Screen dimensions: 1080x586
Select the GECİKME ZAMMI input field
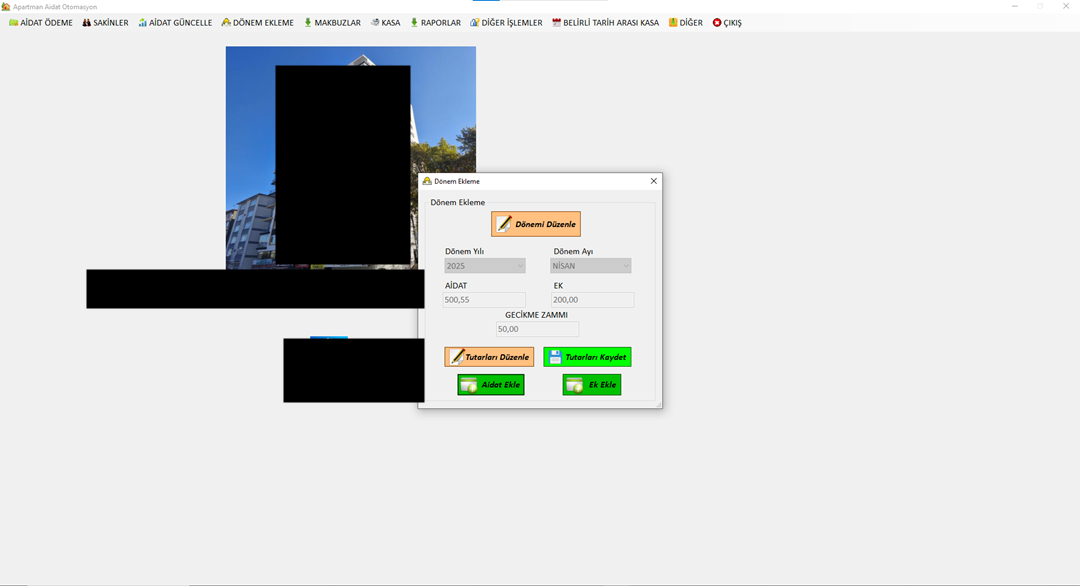[x=537, y=329]
